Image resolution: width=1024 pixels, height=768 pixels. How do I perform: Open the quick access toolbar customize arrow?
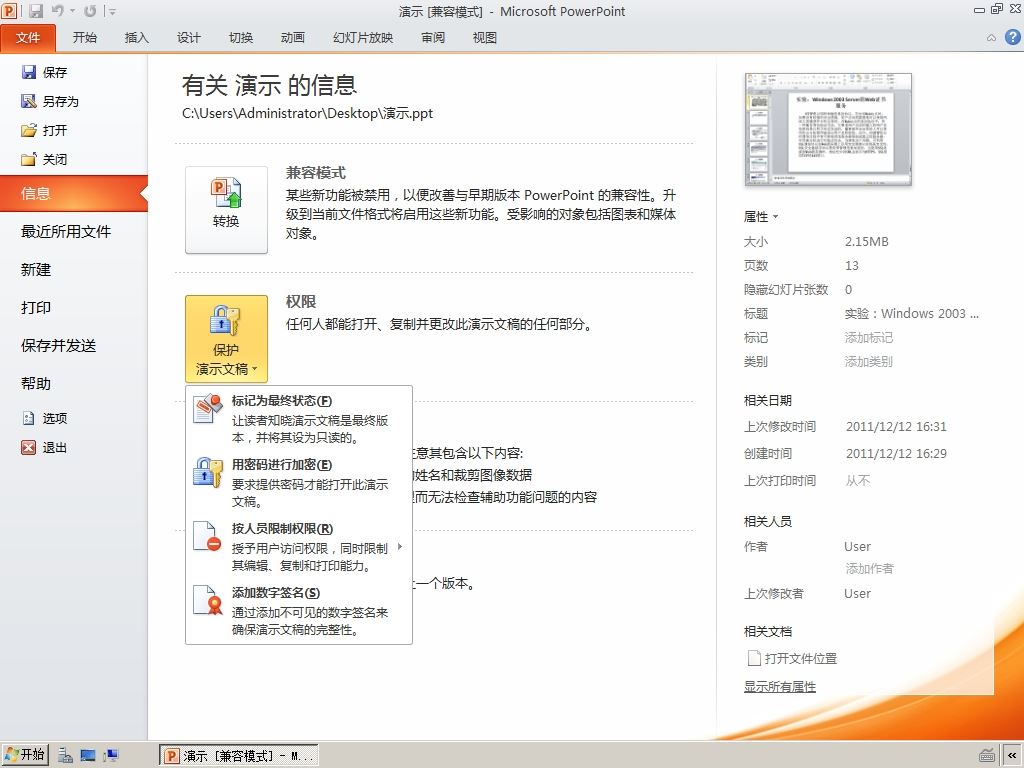click(x=113, y=12)
